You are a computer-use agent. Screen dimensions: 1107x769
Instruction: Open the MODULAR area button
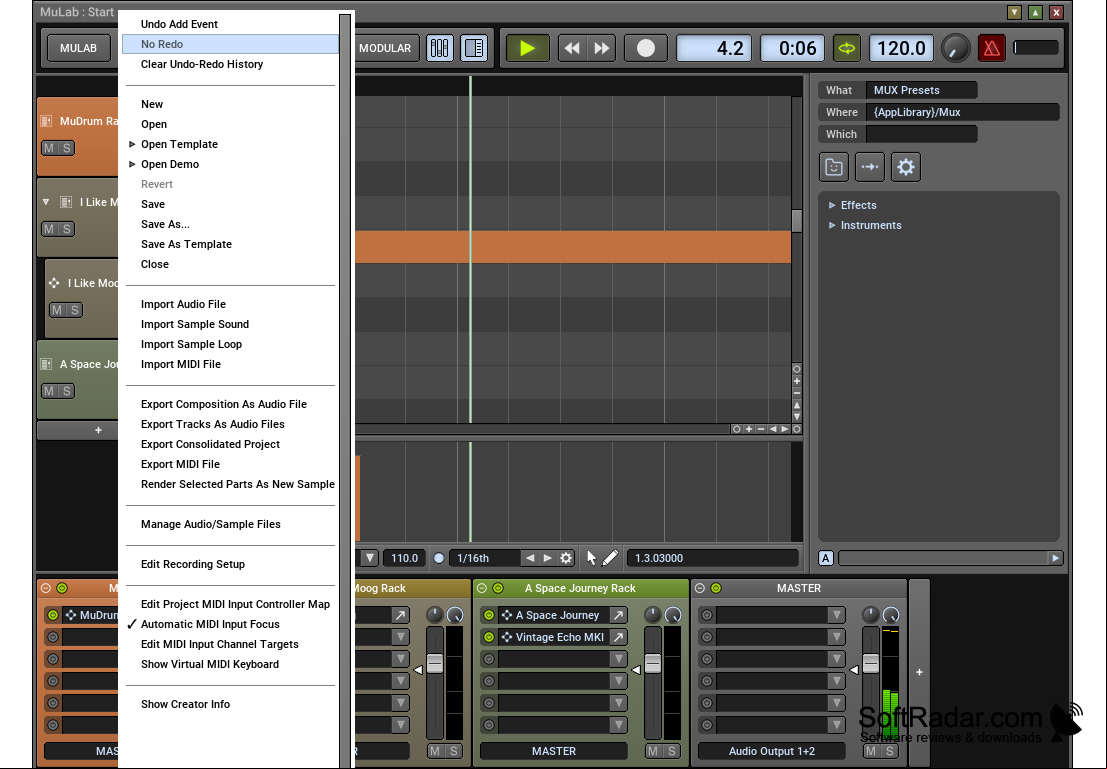click(x=385, y=48)
